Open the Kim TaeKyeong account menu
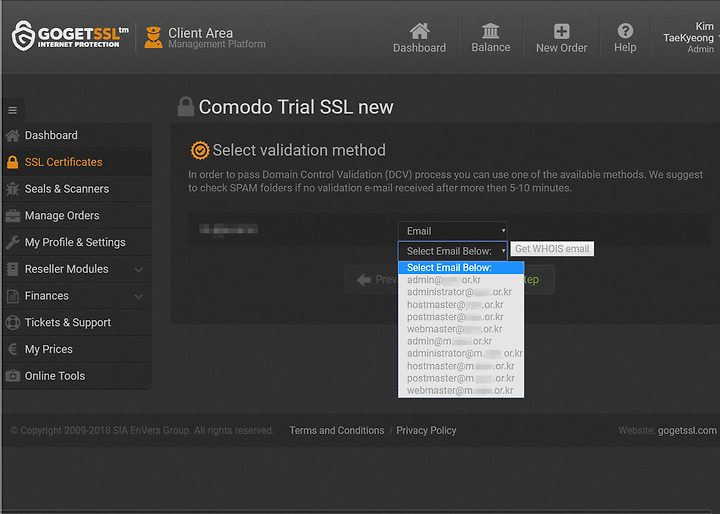This screenshot has height=514, width=720. (x=689, y=38)
